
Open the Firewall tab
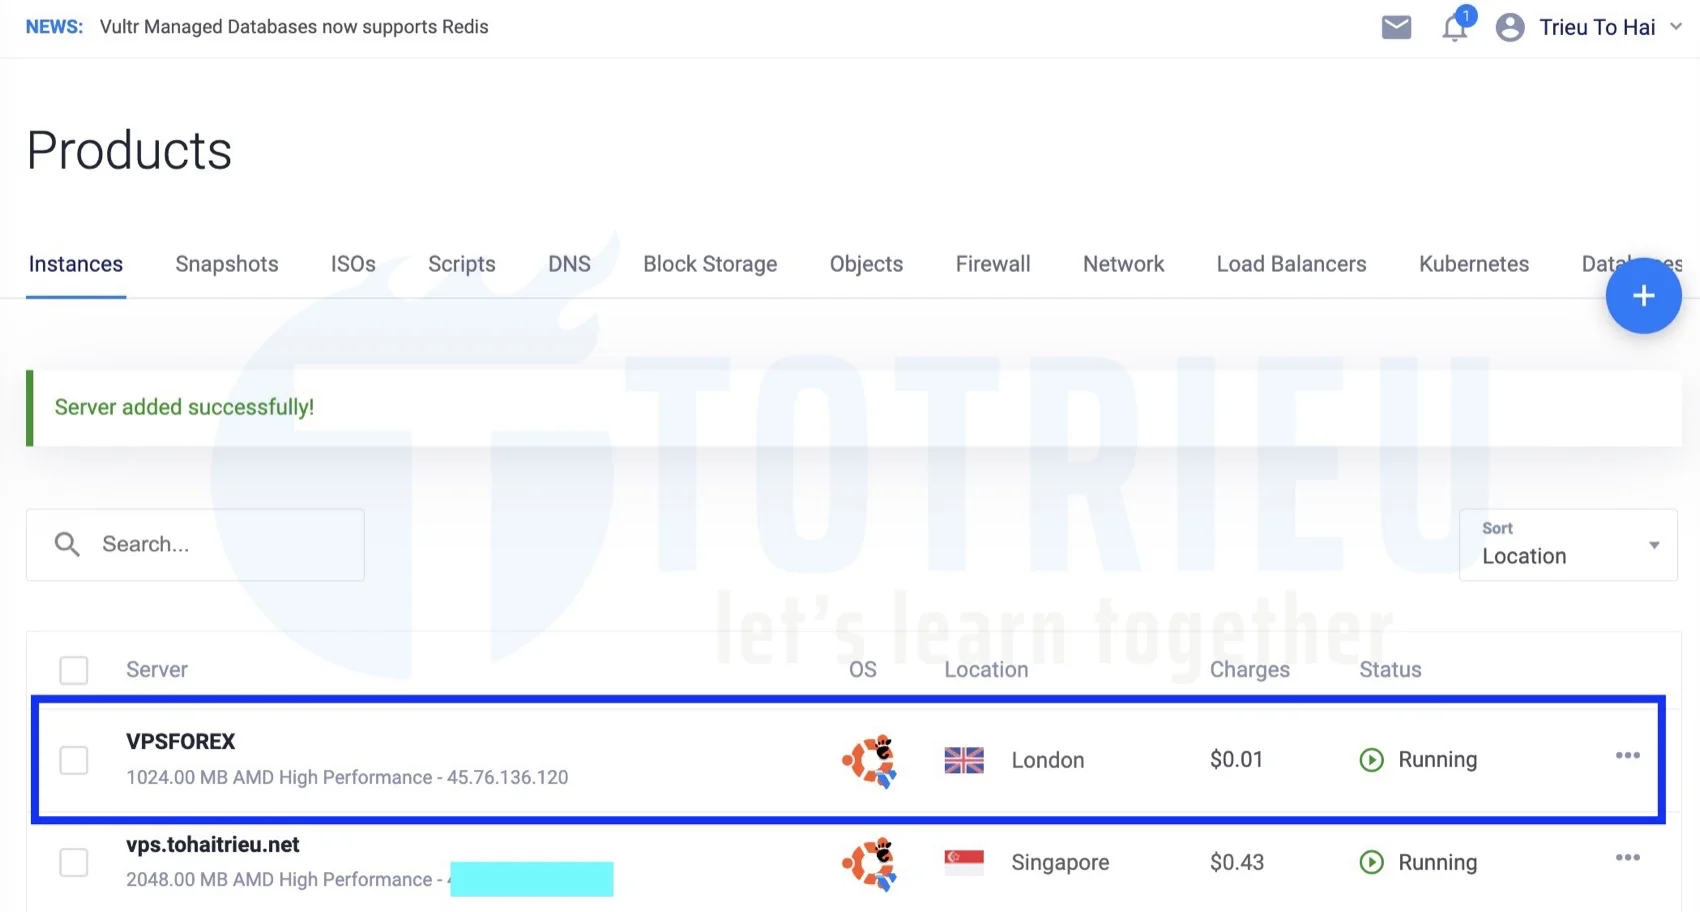[993, 264]
